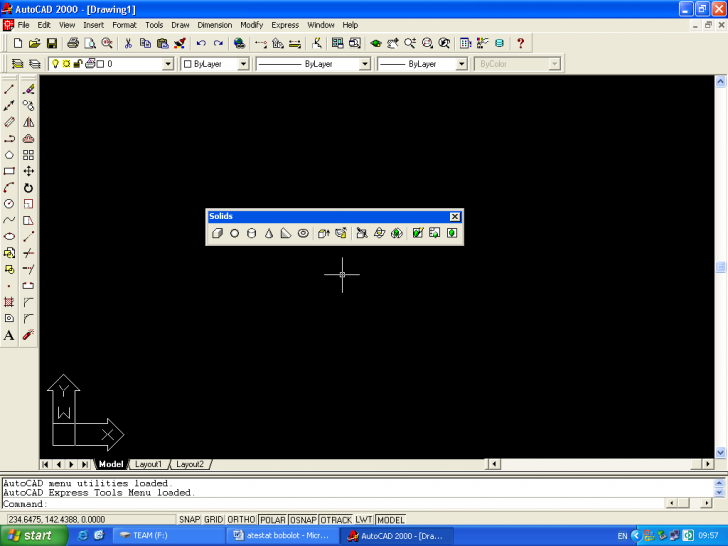This screenshot has height=546, width=728.
Task: Click the command line input field
Action: 334,504
